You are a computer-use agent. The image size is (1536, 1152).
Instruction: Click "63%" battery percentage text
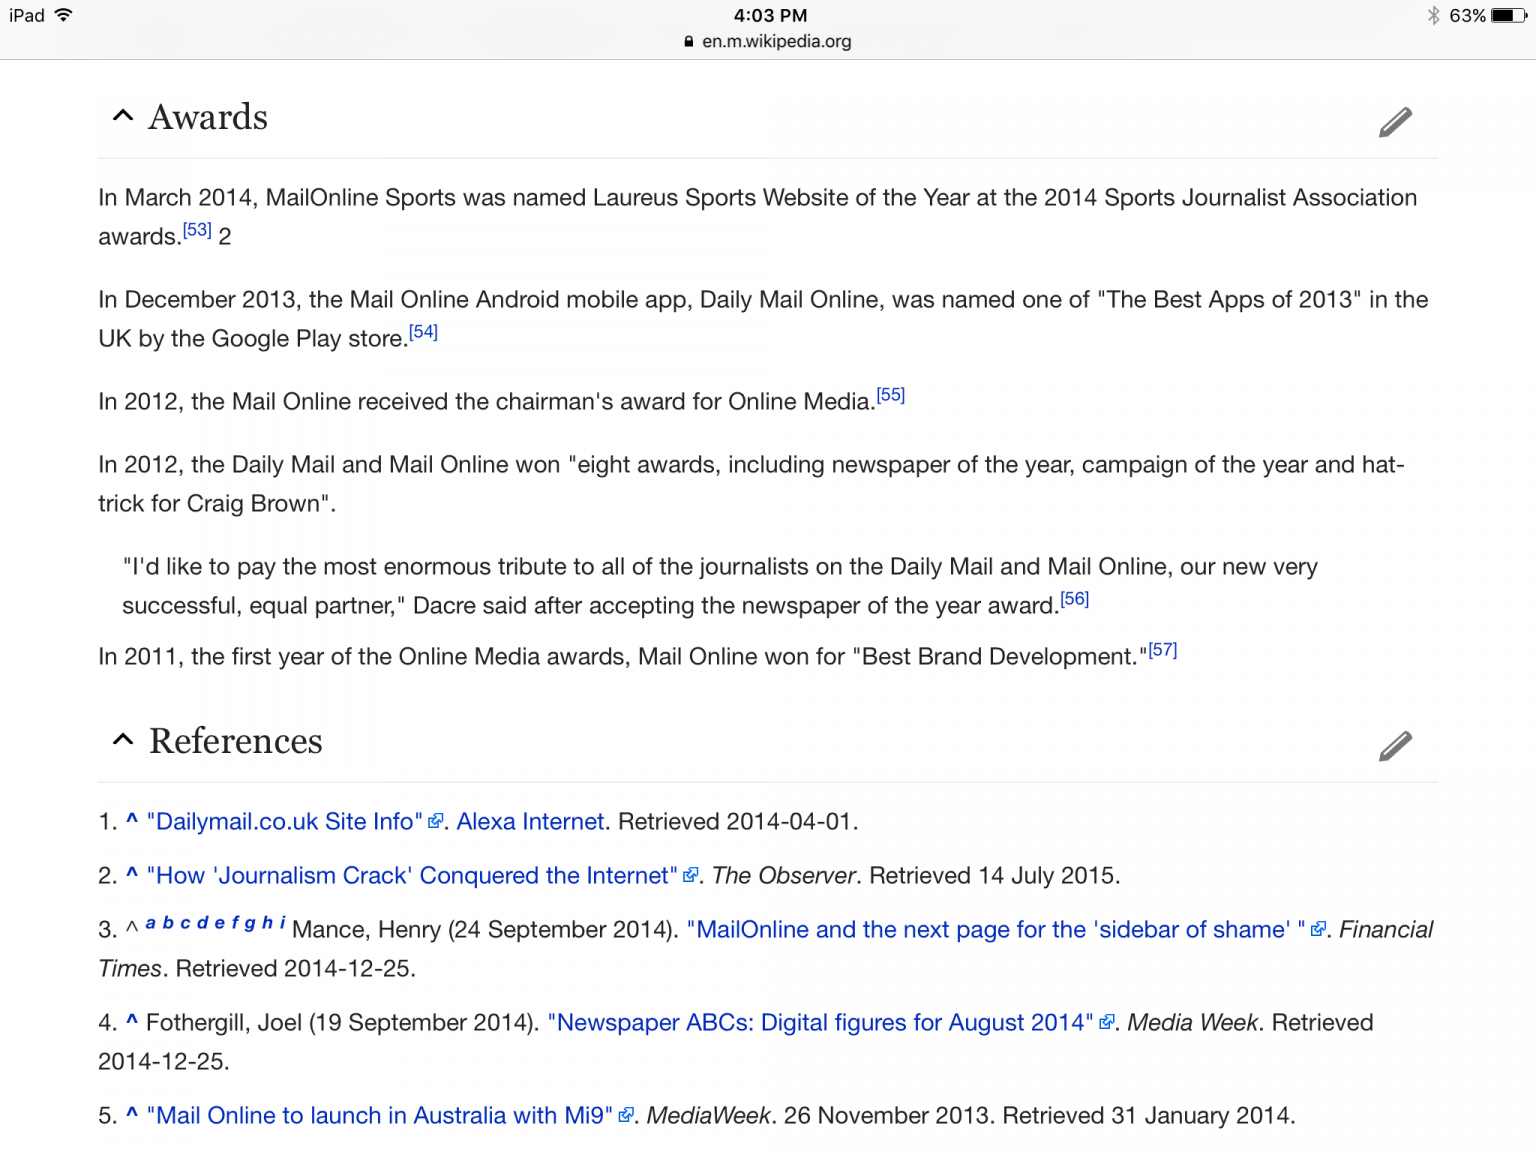pos(1467,15)
